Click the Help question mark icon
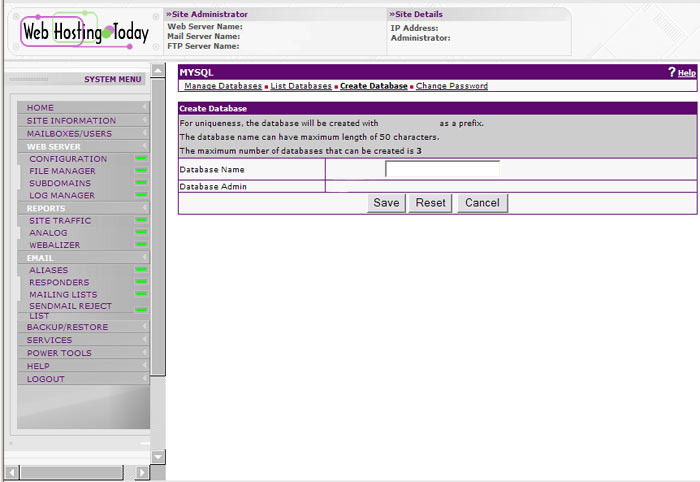Screen dimensions: 700x482 672,73
